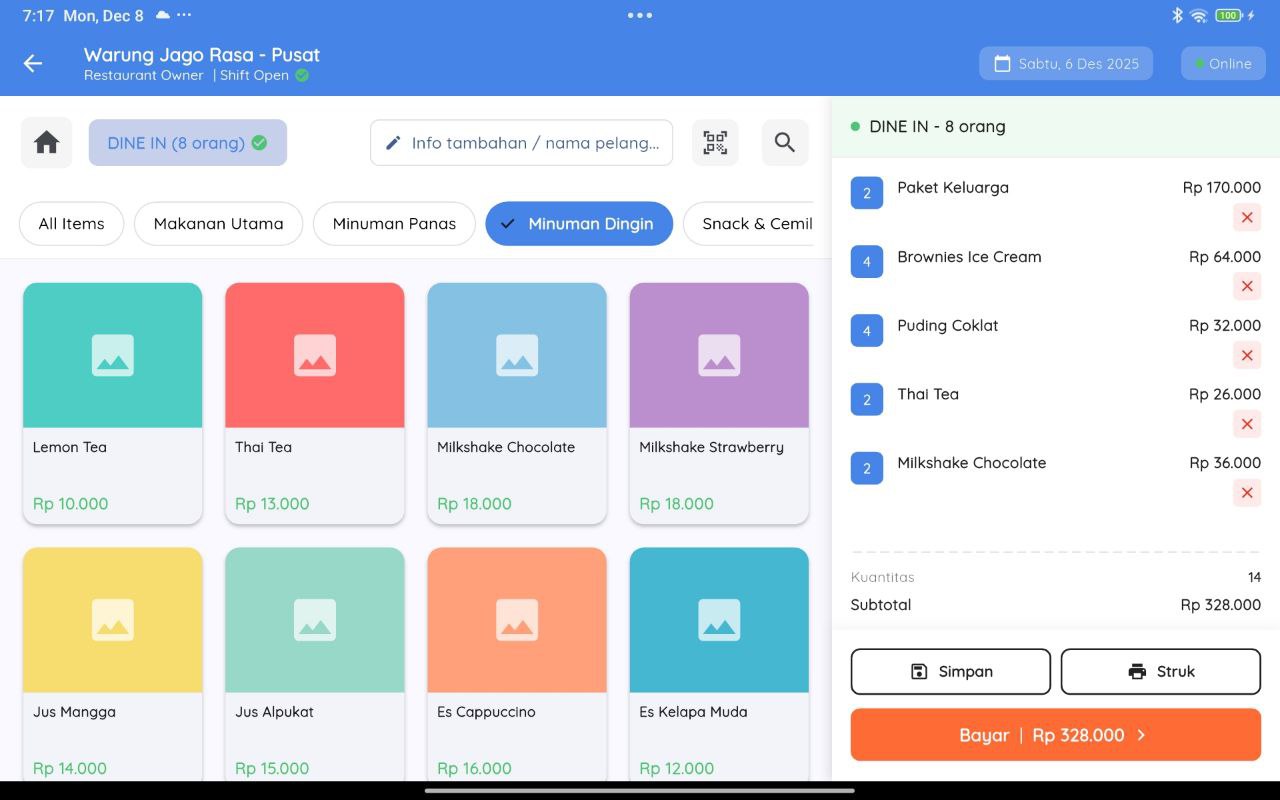Open the Sabtu, 6 Des 2025 date picker
This screenshot has height=800, width=1280.
point(1065,63)
